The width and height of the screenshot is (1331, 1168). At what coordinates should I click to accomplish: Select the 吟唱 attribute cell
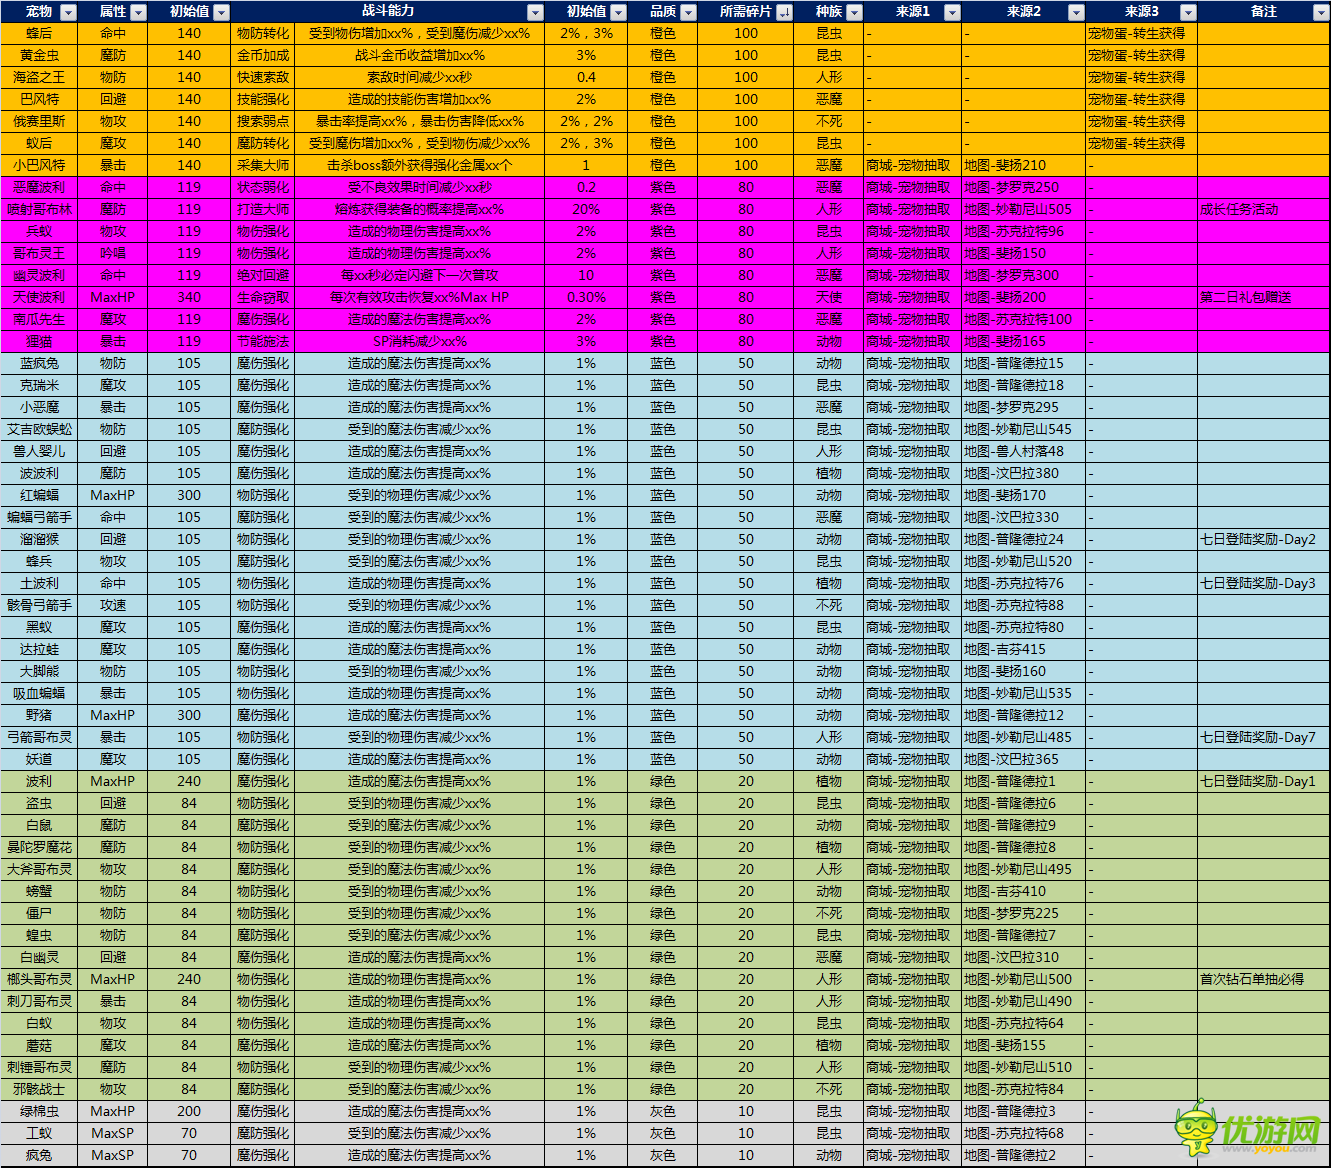pos(113,253)
